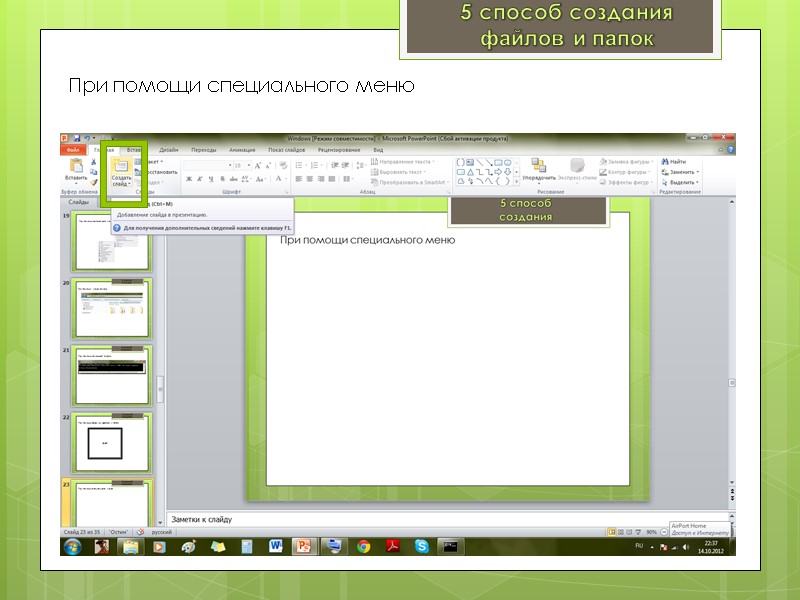Open the Переходы ribbon tab
The image size is (800, 600).
pos(204,150)
